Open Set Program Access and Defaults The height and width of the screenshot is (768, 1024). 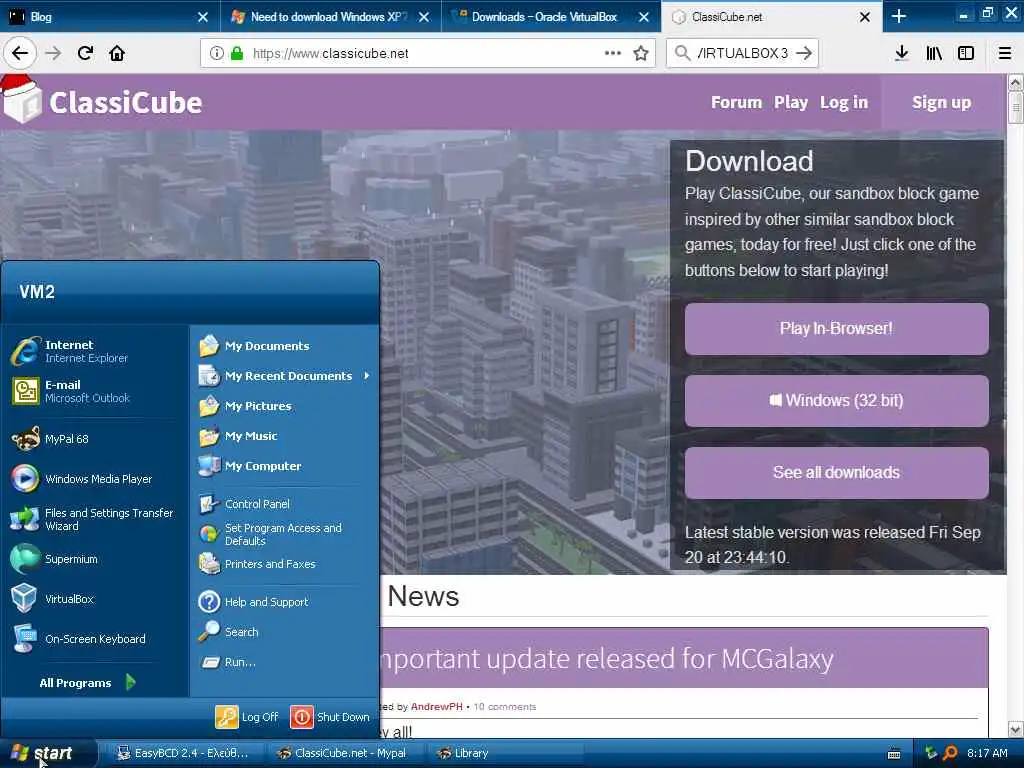click(x=285, y=534)
